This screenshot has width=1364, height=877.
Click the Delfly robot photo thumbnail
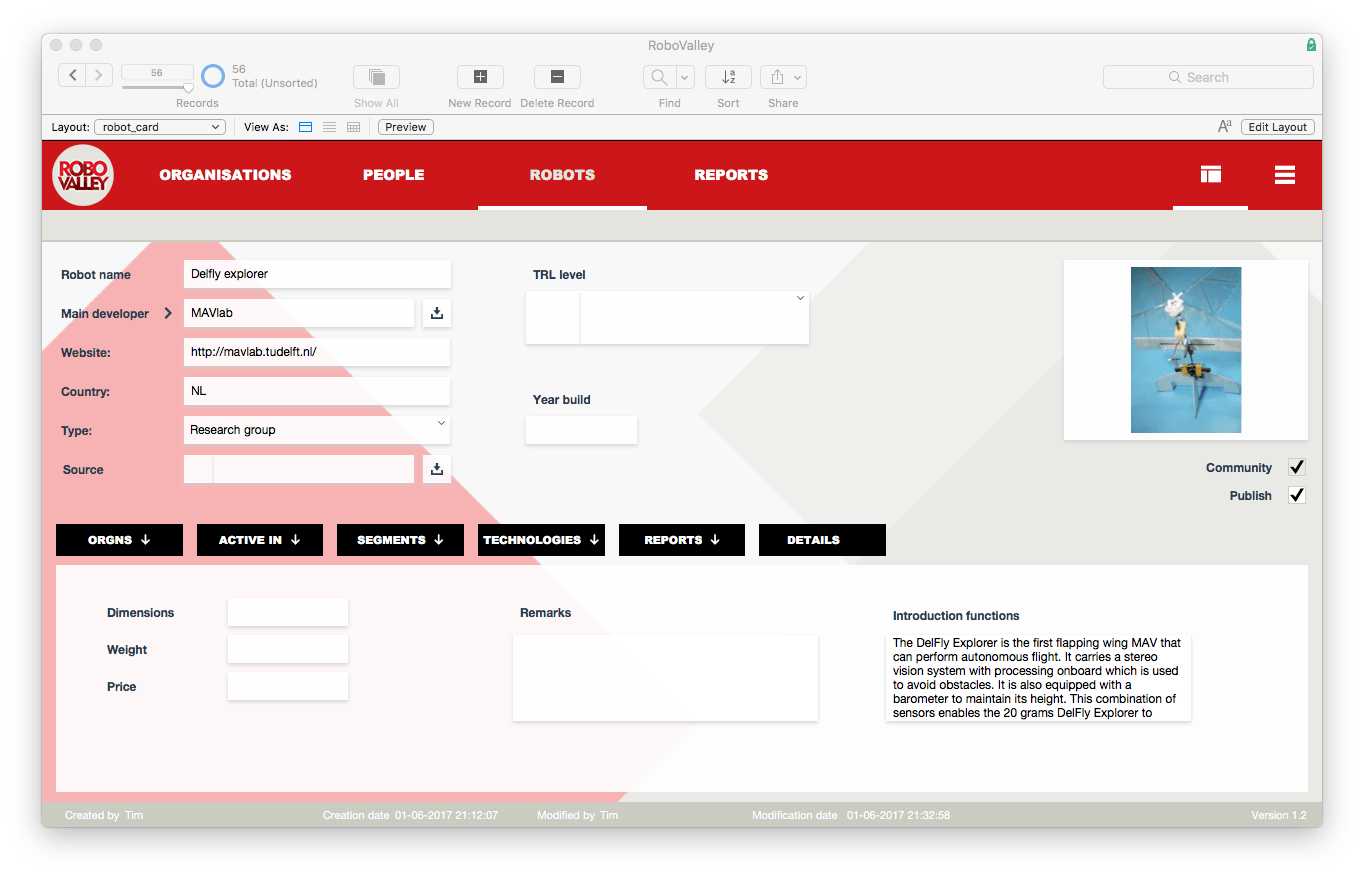1186,350
